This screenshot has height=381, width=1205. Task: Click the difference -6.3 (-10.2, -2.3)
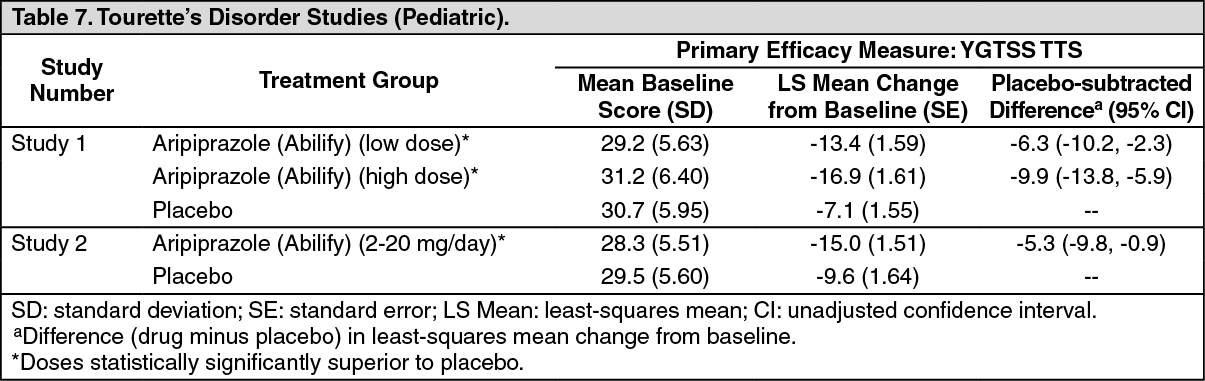click(x=1091, y=144)
